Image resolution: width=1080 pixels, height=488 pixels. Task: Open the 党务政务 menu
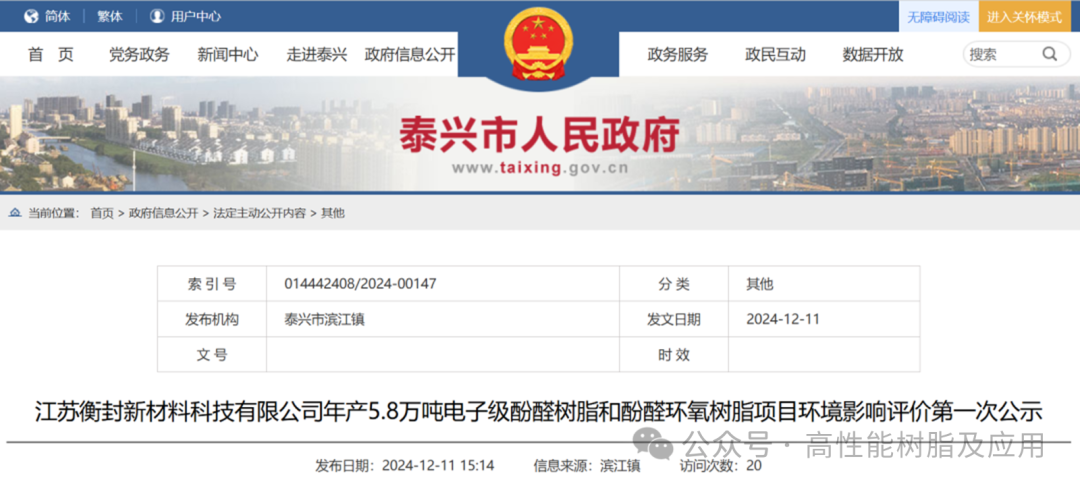coord(138,55)
